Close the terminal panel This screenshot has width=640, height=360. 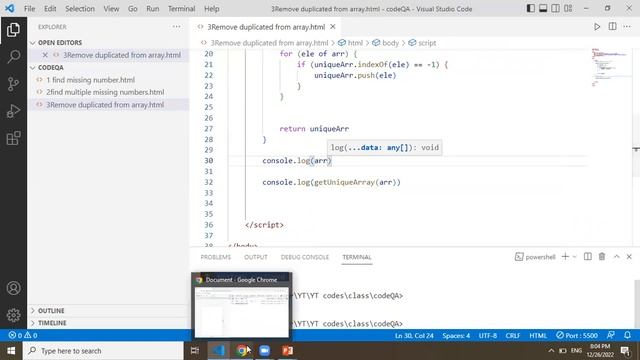(629, 256)
